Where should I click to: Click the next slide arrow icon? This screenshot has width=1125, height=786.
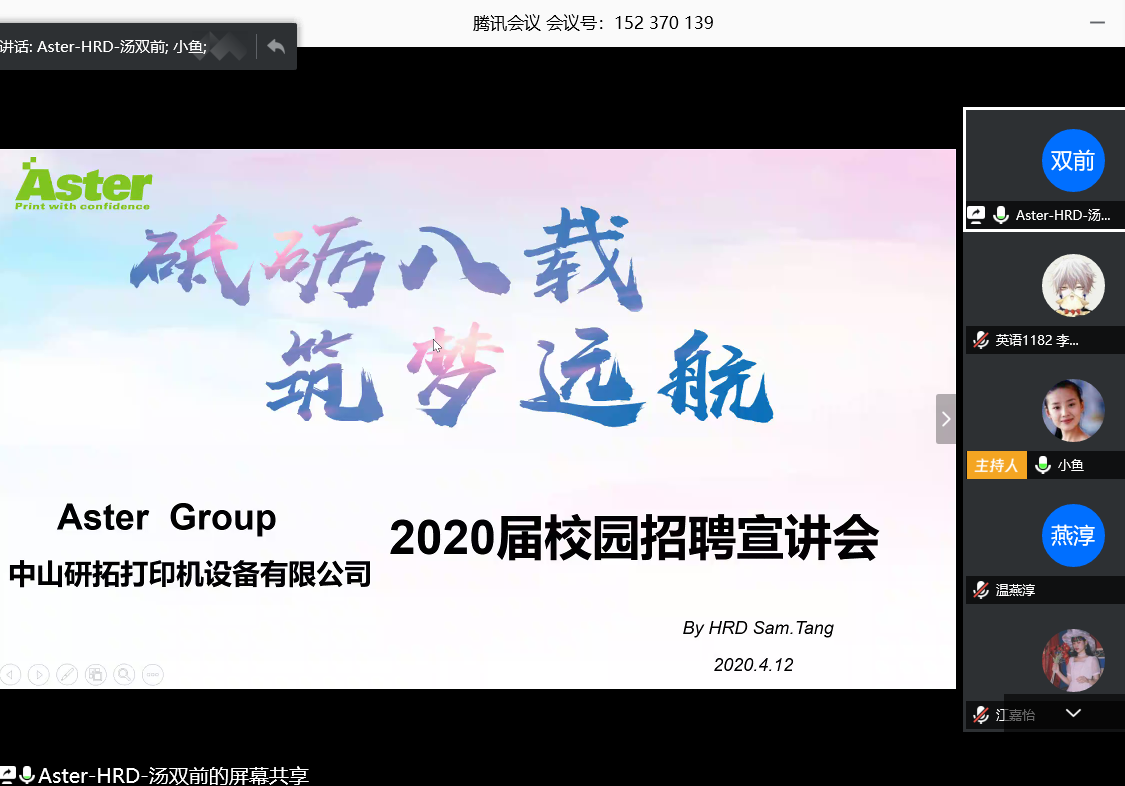(x=38, y=675)
